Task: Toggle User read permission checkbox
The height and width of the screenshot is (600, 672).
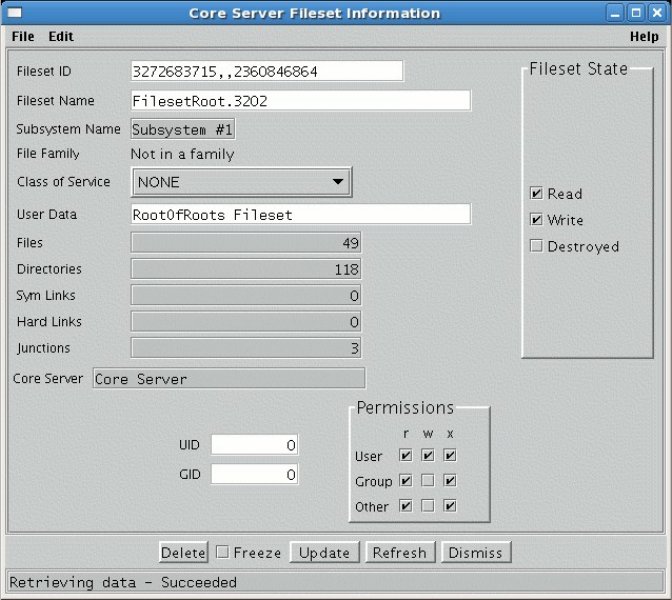Action: 405,455
